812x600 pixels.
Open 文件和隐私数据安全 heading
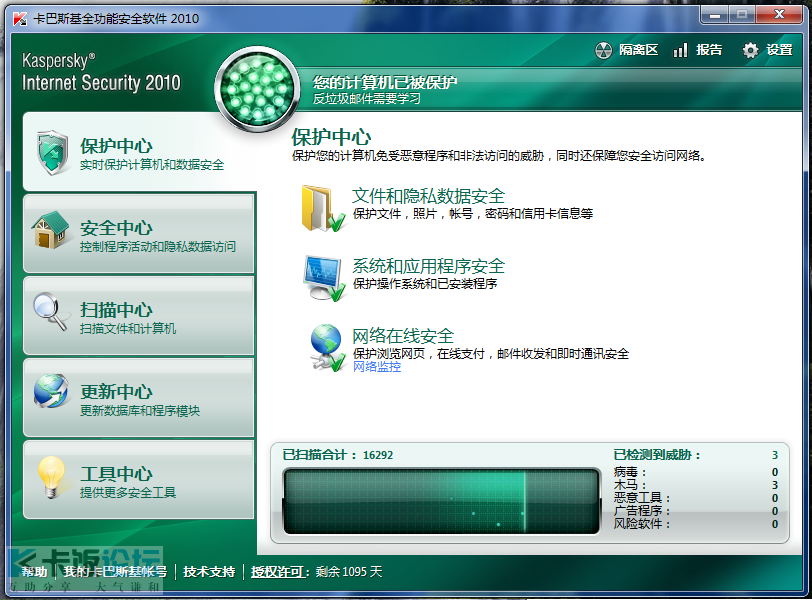[x=428, y=196]
